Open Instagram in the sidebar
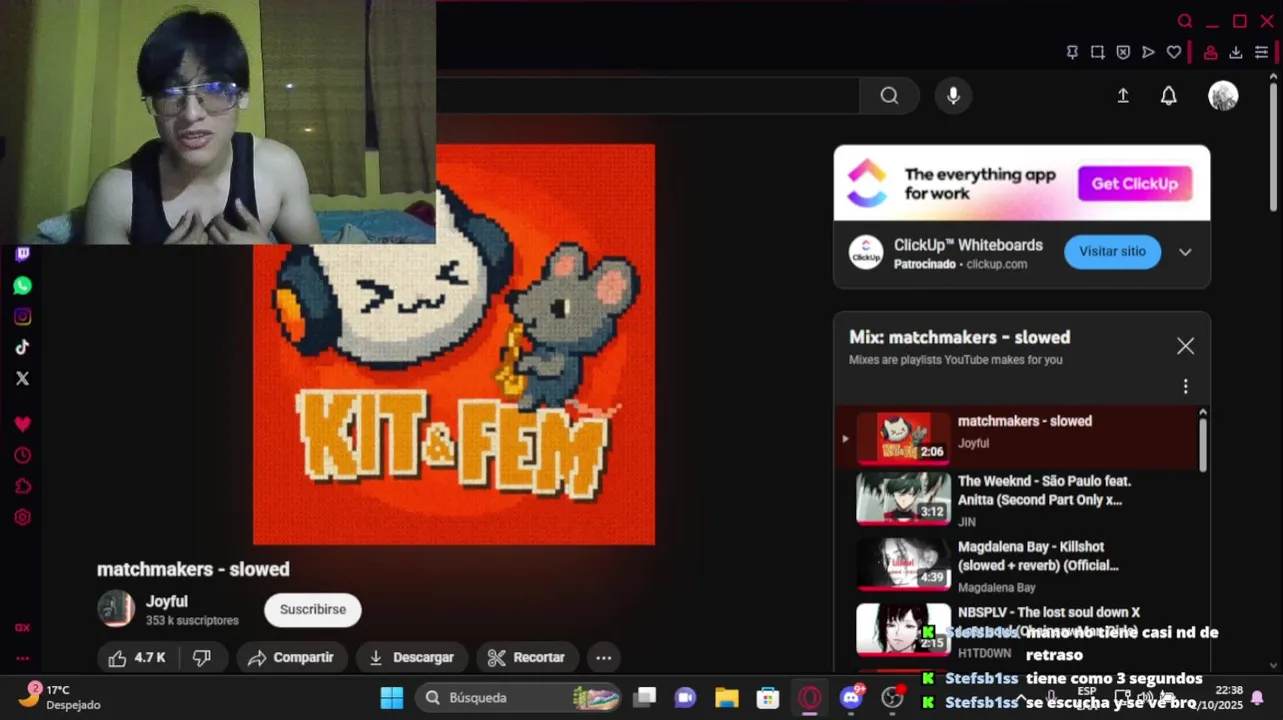Image resolution: width=1283 pixels, height=720 pixels. pos(22,317)
